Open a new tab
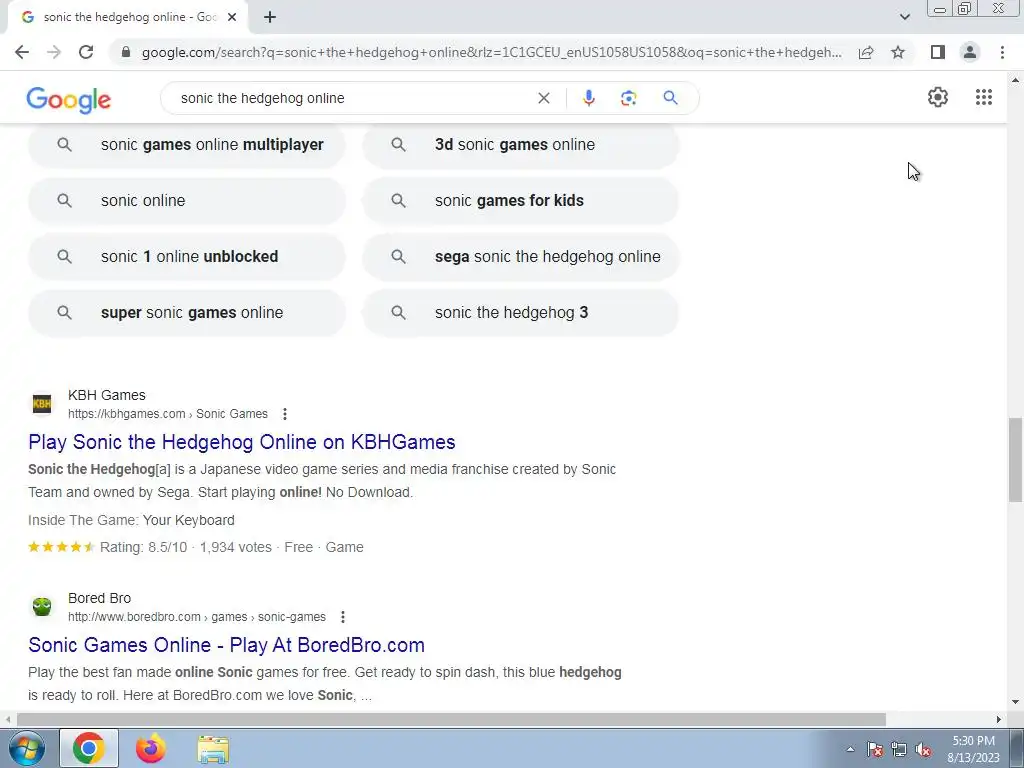1024x768 pixels. tap(270, 18)
